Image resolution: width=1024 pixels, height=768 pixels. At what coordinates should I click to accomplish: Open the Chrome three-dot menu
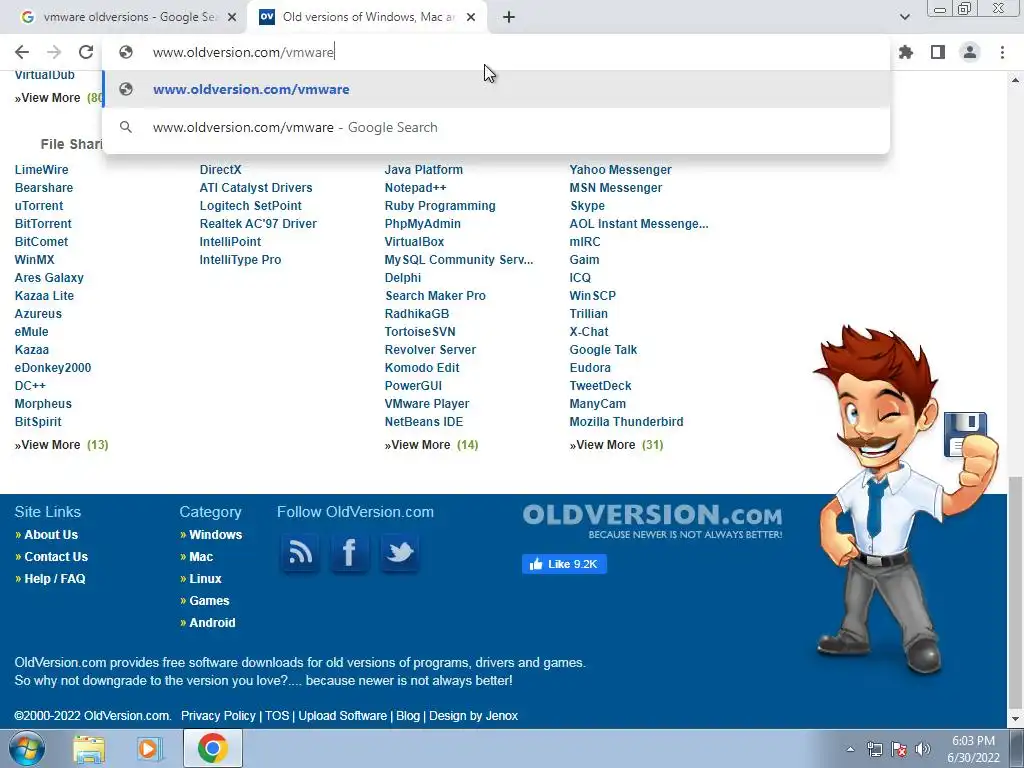(x=1002, y=52)
